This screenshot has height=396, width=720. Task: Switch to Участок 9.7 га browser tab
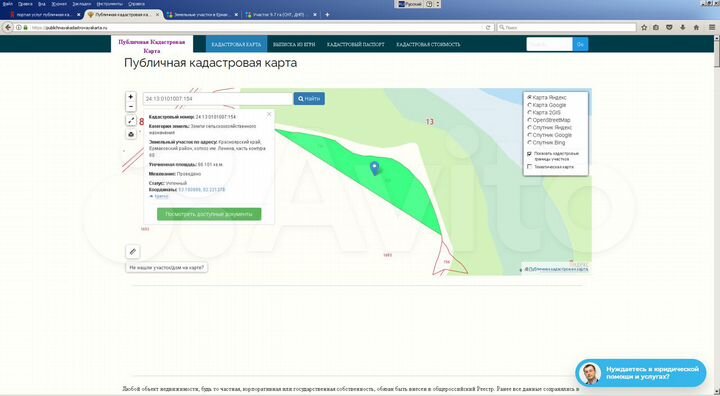pos(281,15)
